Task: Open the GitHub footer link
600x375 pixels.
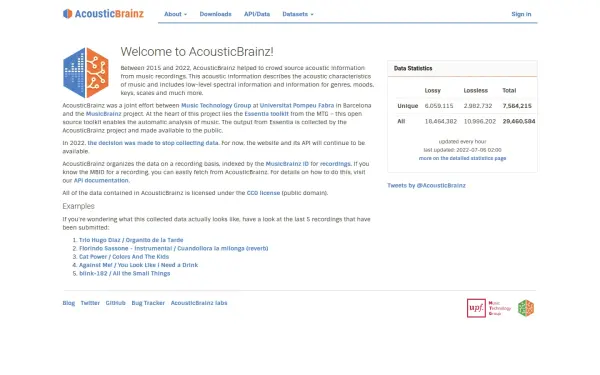Action: click(115, 303)
